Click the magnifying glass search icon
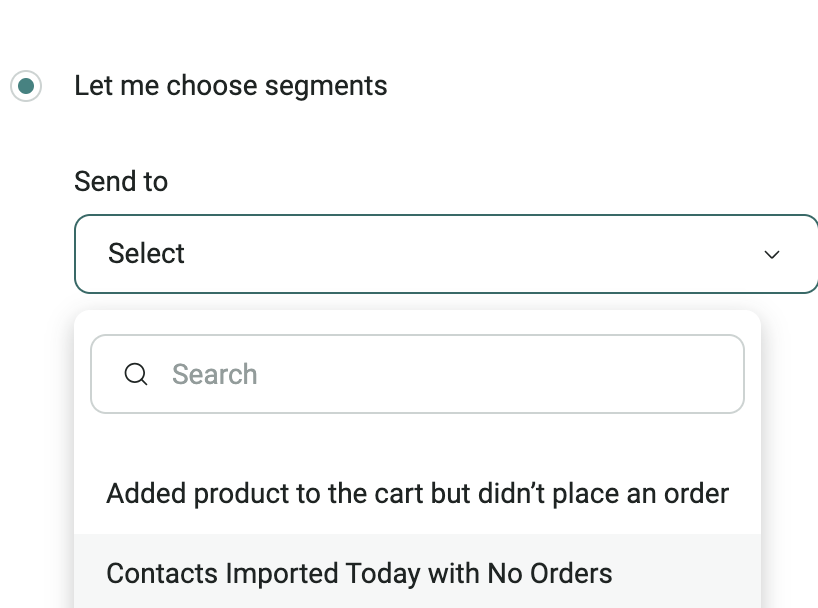 coord(136,374)
